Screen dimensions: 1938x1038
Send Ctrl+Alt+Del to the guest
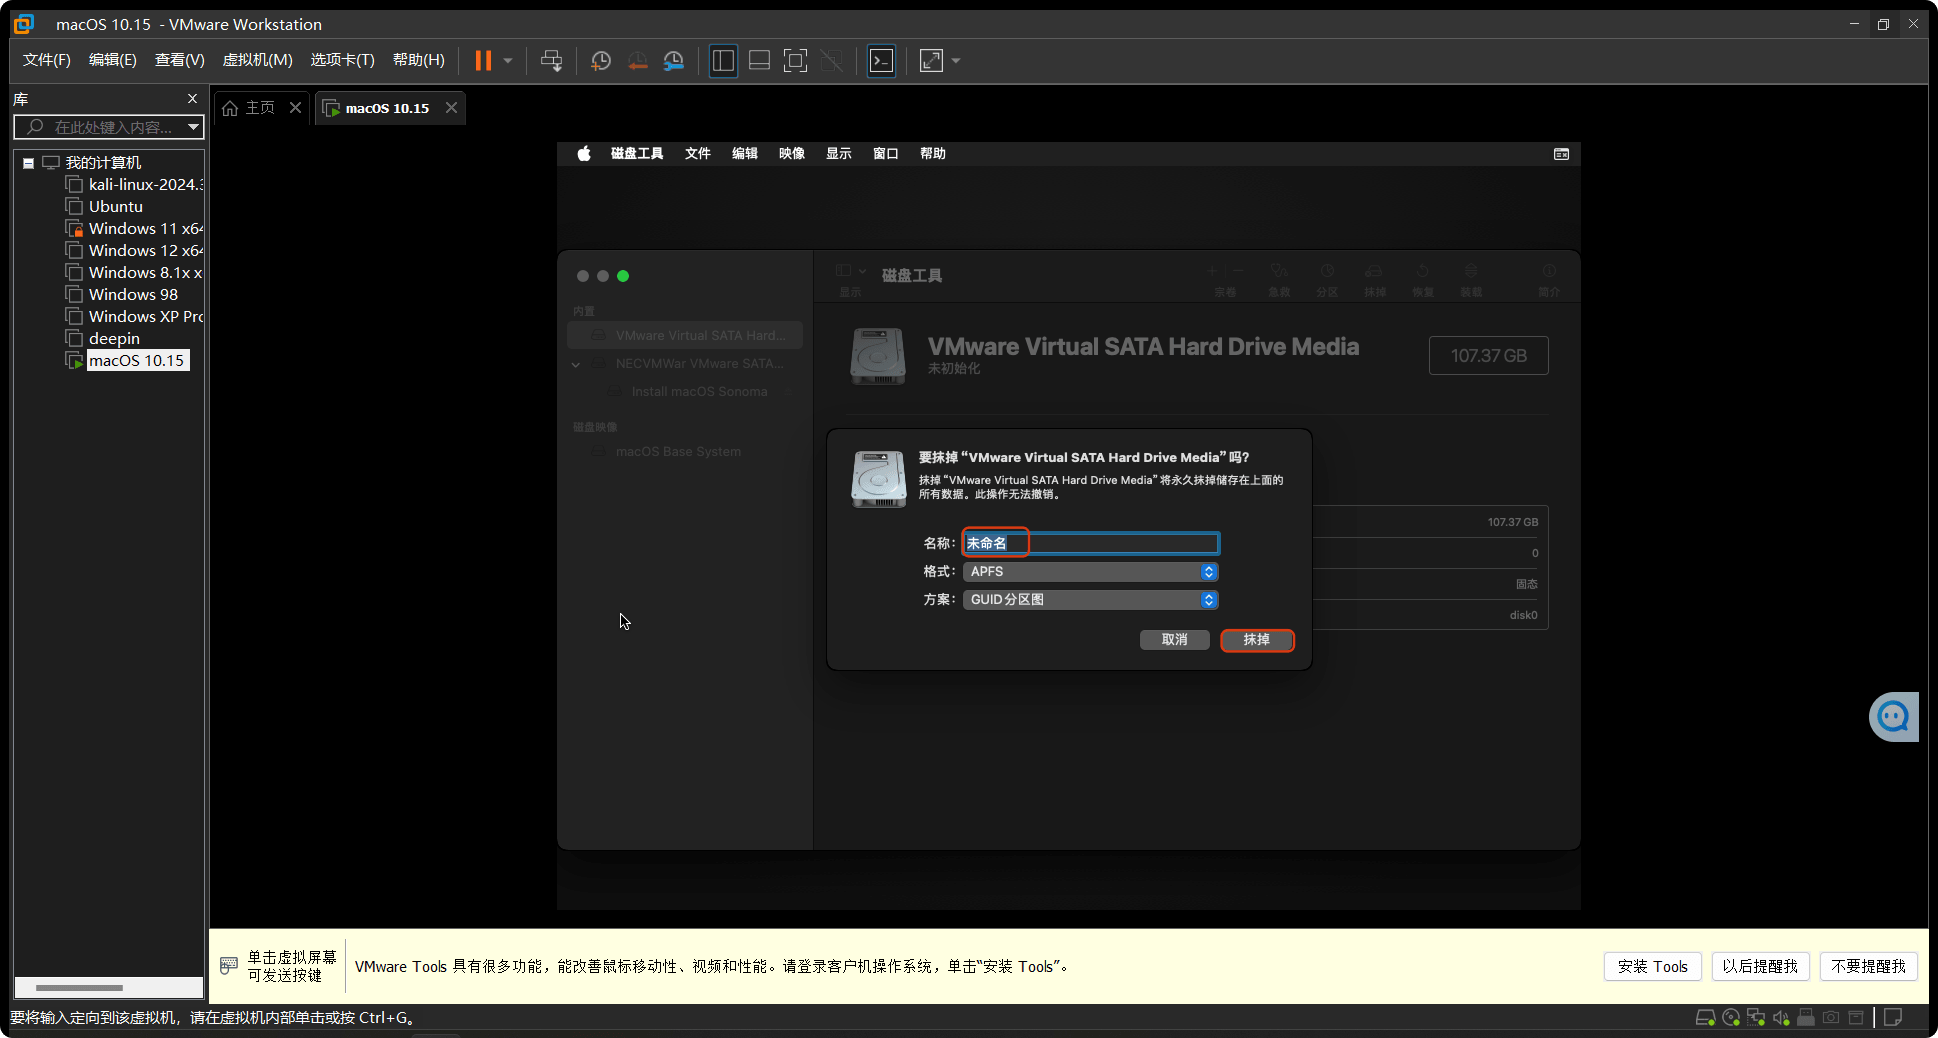(551, 60)
